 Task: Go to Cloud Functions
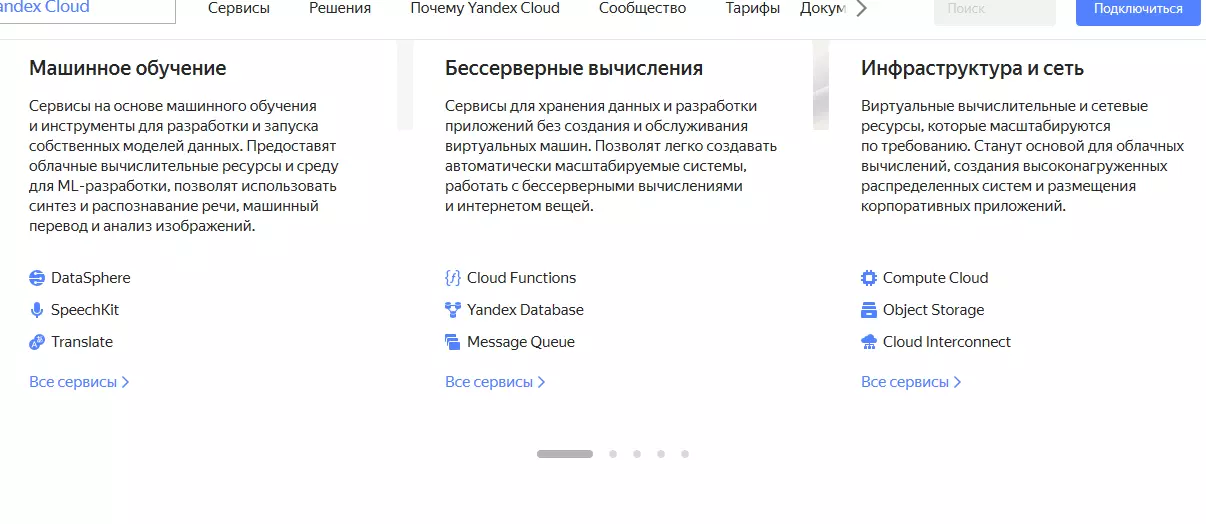click(522, 278)
